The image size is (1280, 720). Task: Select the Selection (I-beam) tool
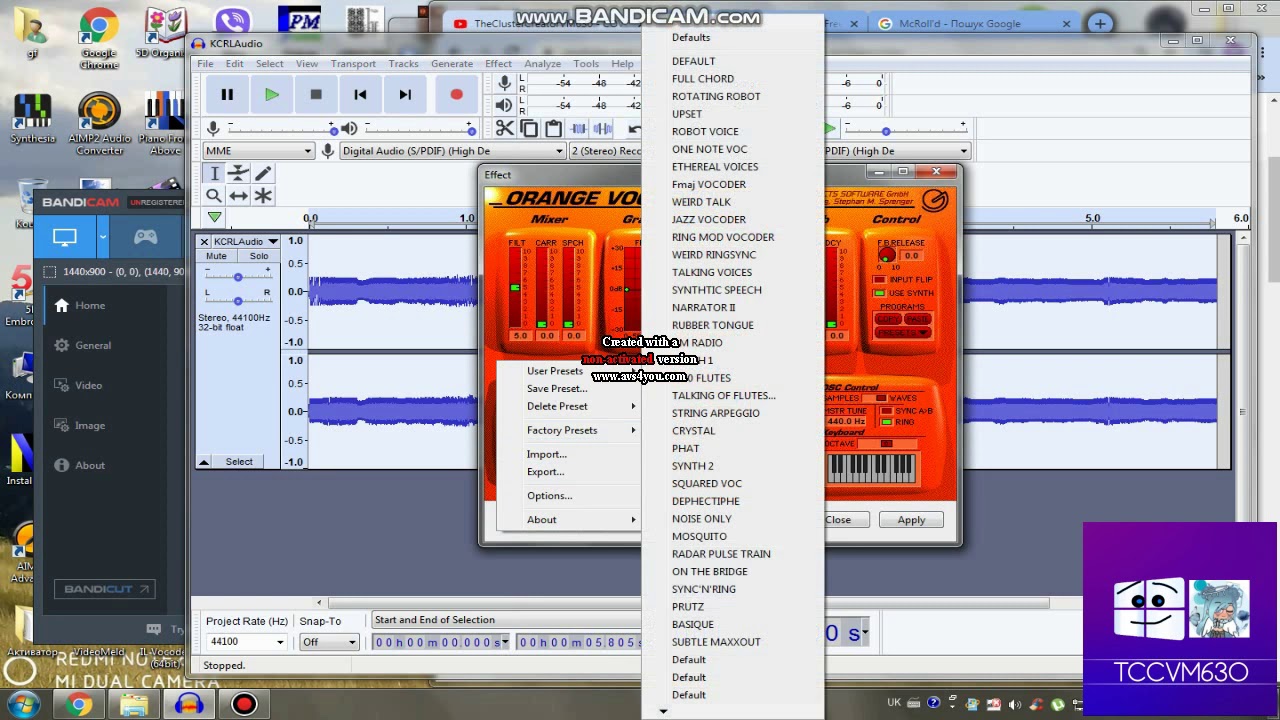coord(214,173)
